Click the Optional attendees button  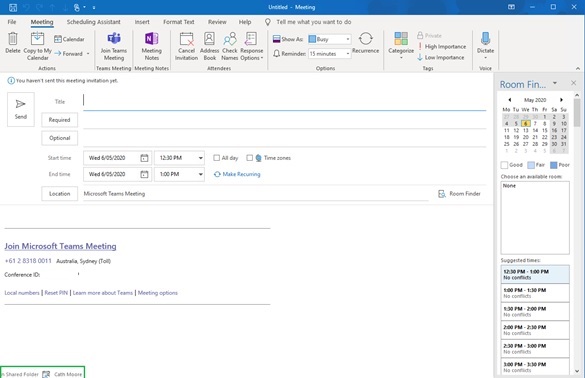pos(60,138)
